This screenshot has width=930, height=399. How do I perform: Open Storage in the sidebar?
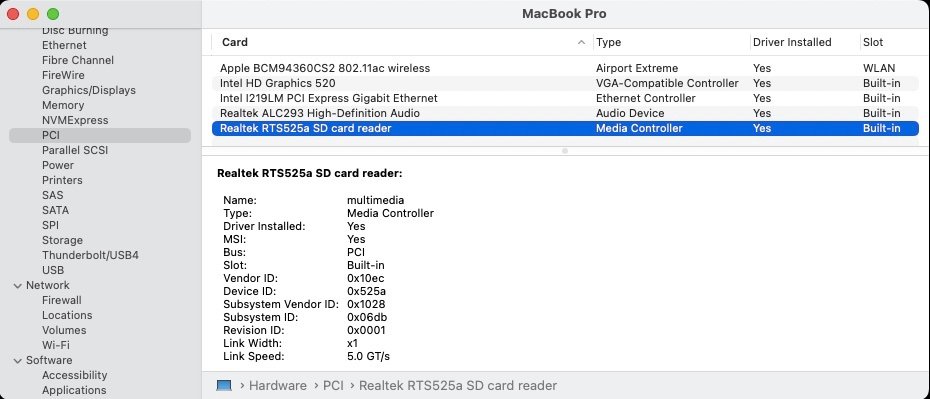[62, 240]
